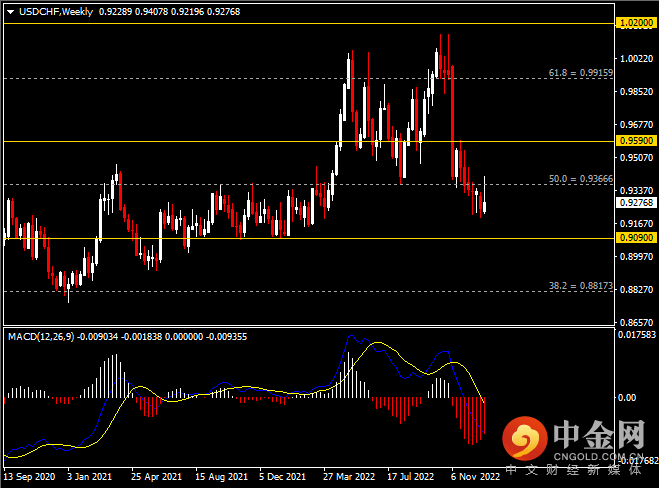Click the 0.95900 price level tag

tap(635, 141)
